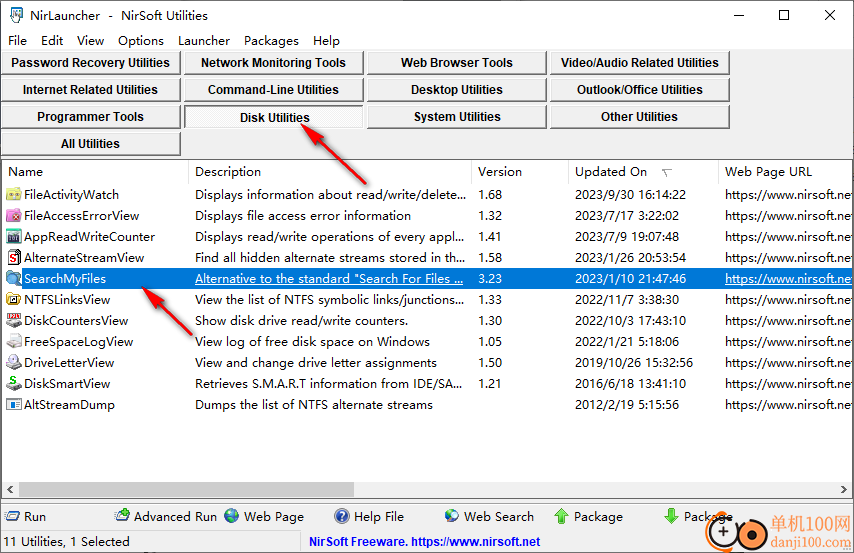Select the DriveLetterView row name
Screen dimensions: 854x553
pos(69,362)
